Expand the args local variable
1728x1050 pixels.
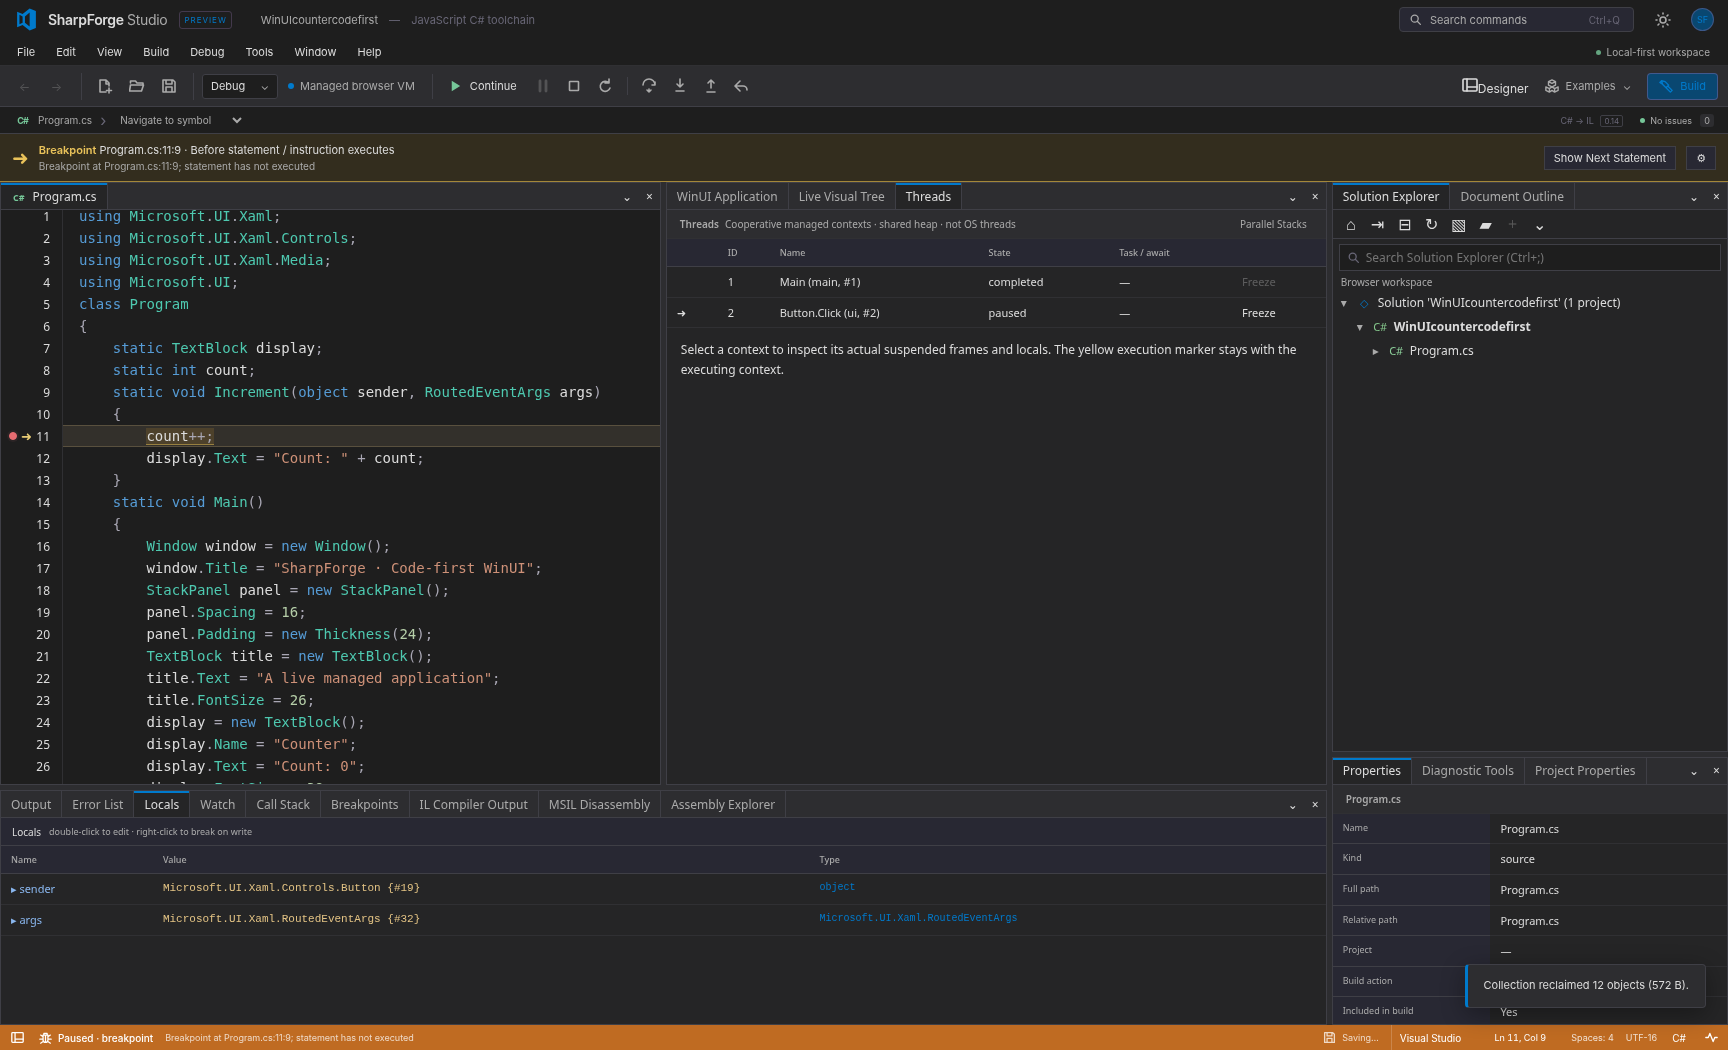point(14,921)
